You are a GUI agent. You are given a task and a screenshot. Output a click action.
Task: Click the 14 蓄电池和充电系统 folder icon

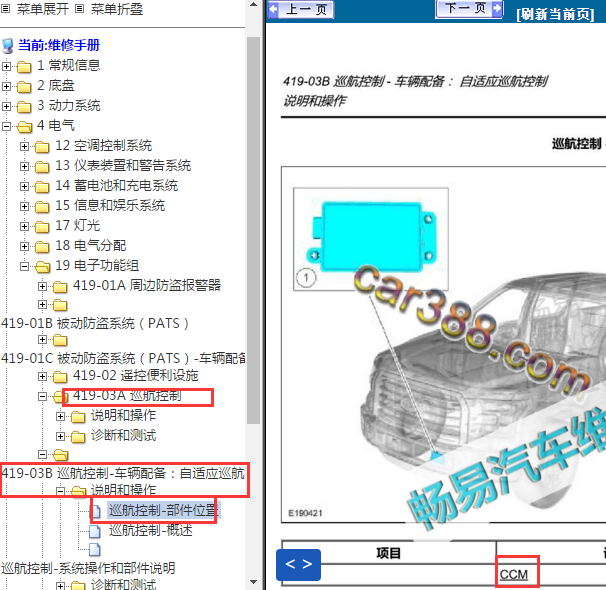42,187
